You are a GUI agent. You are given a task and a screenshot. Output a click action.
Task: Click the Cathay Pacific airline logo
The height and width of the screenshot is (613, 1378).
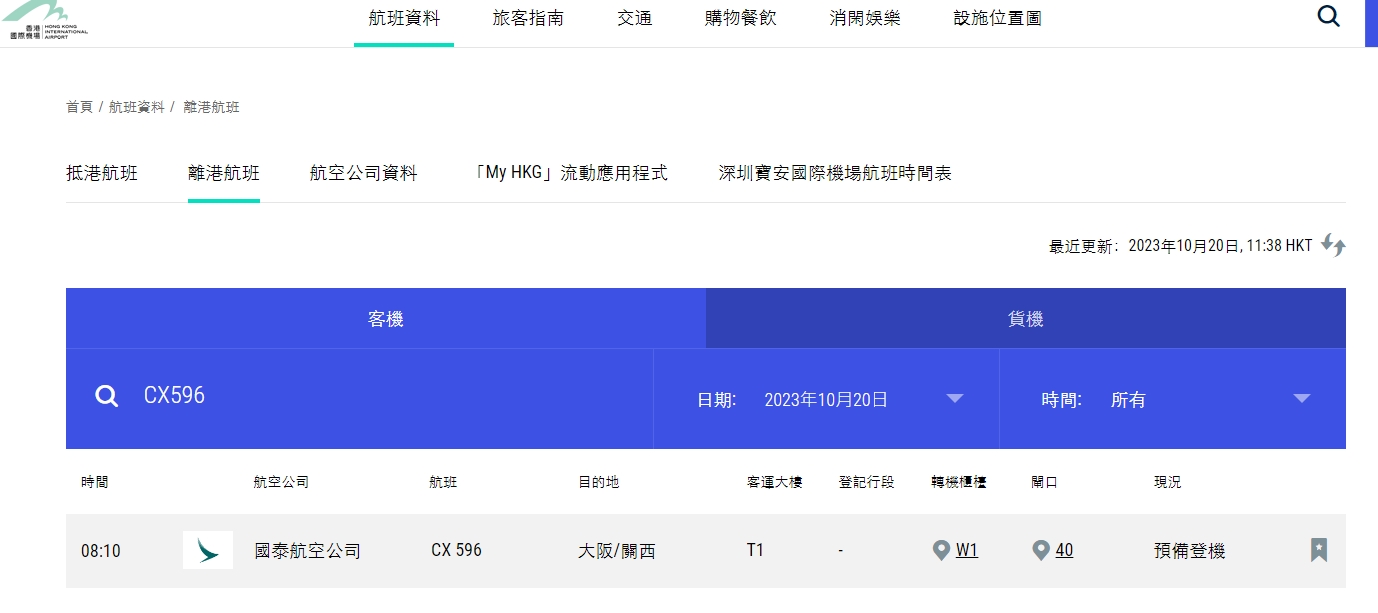[208, 550]
